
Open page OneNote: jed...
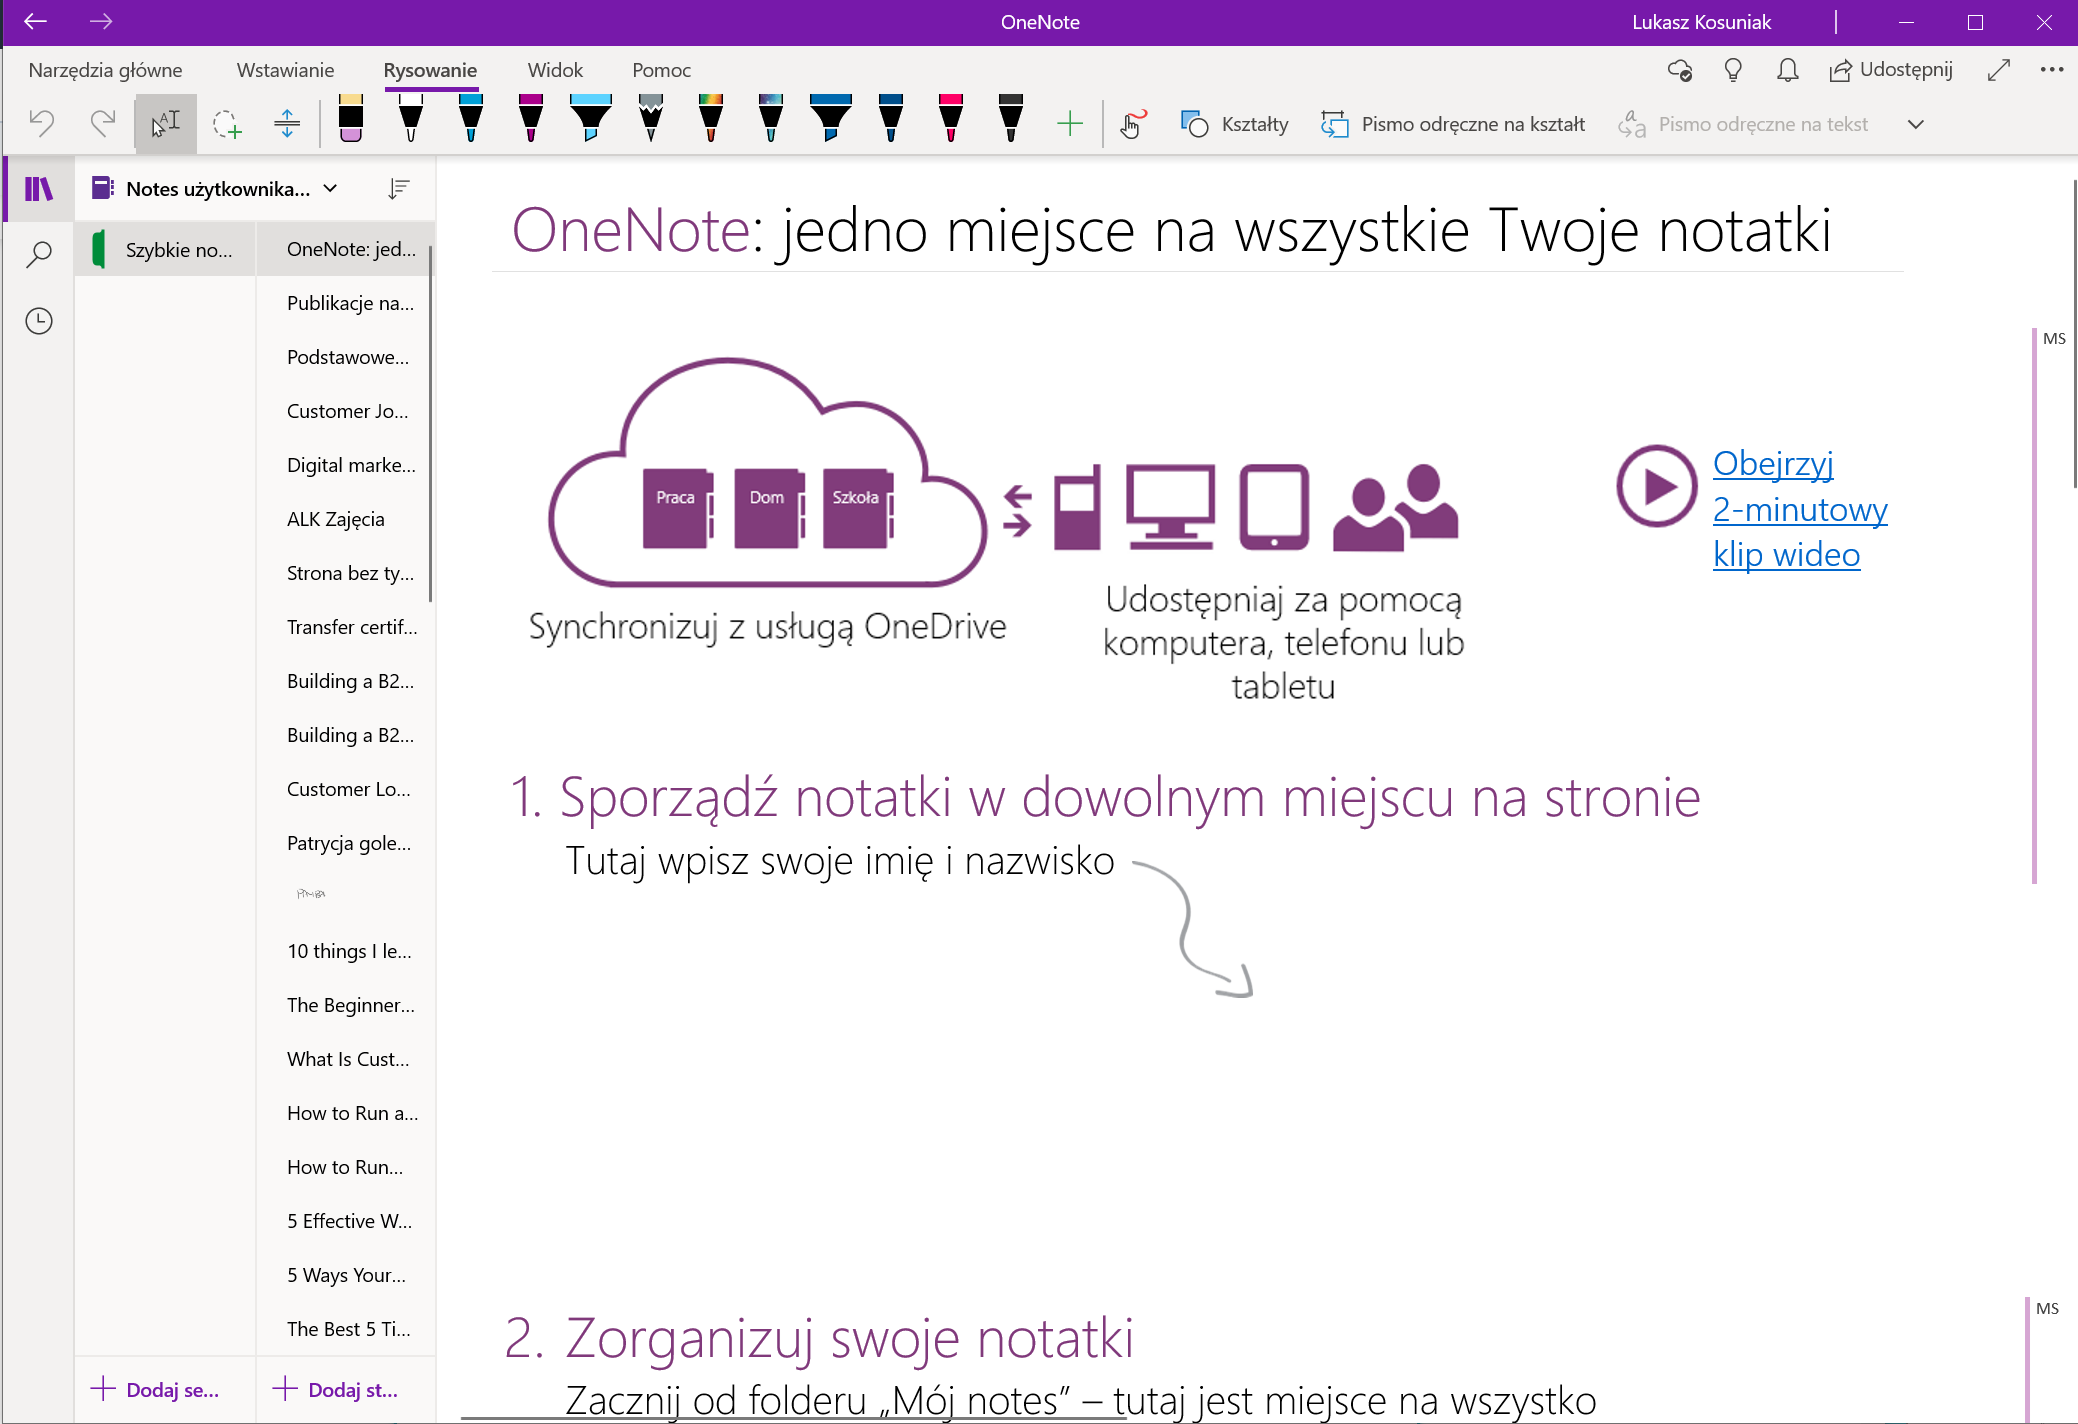click(346, 249)
